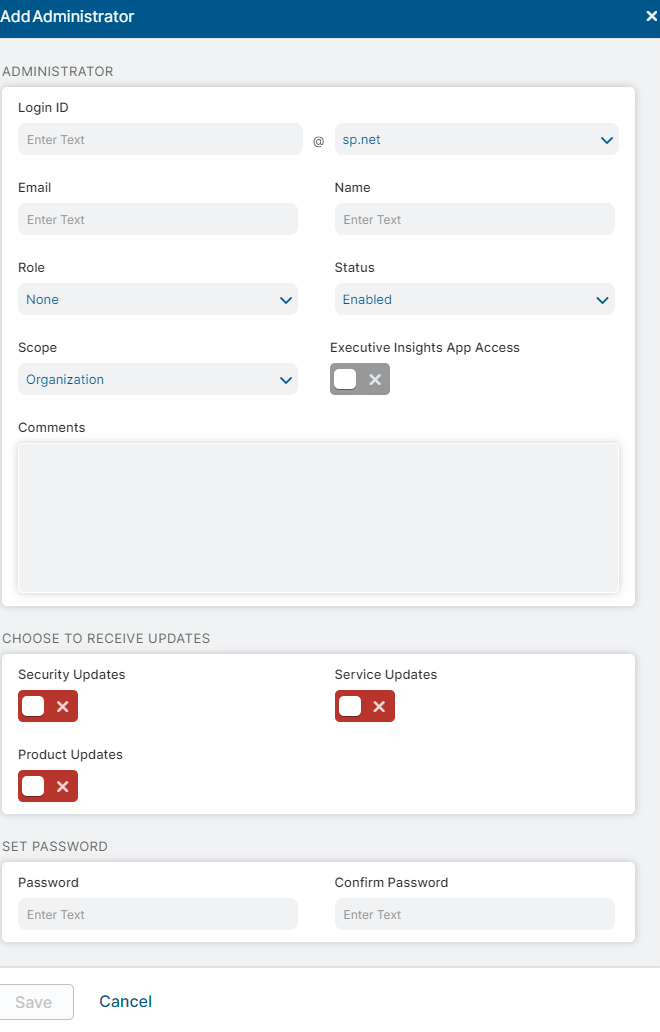
Task: Close the Add Administrator dialog
Action: [x=651, y=16]
